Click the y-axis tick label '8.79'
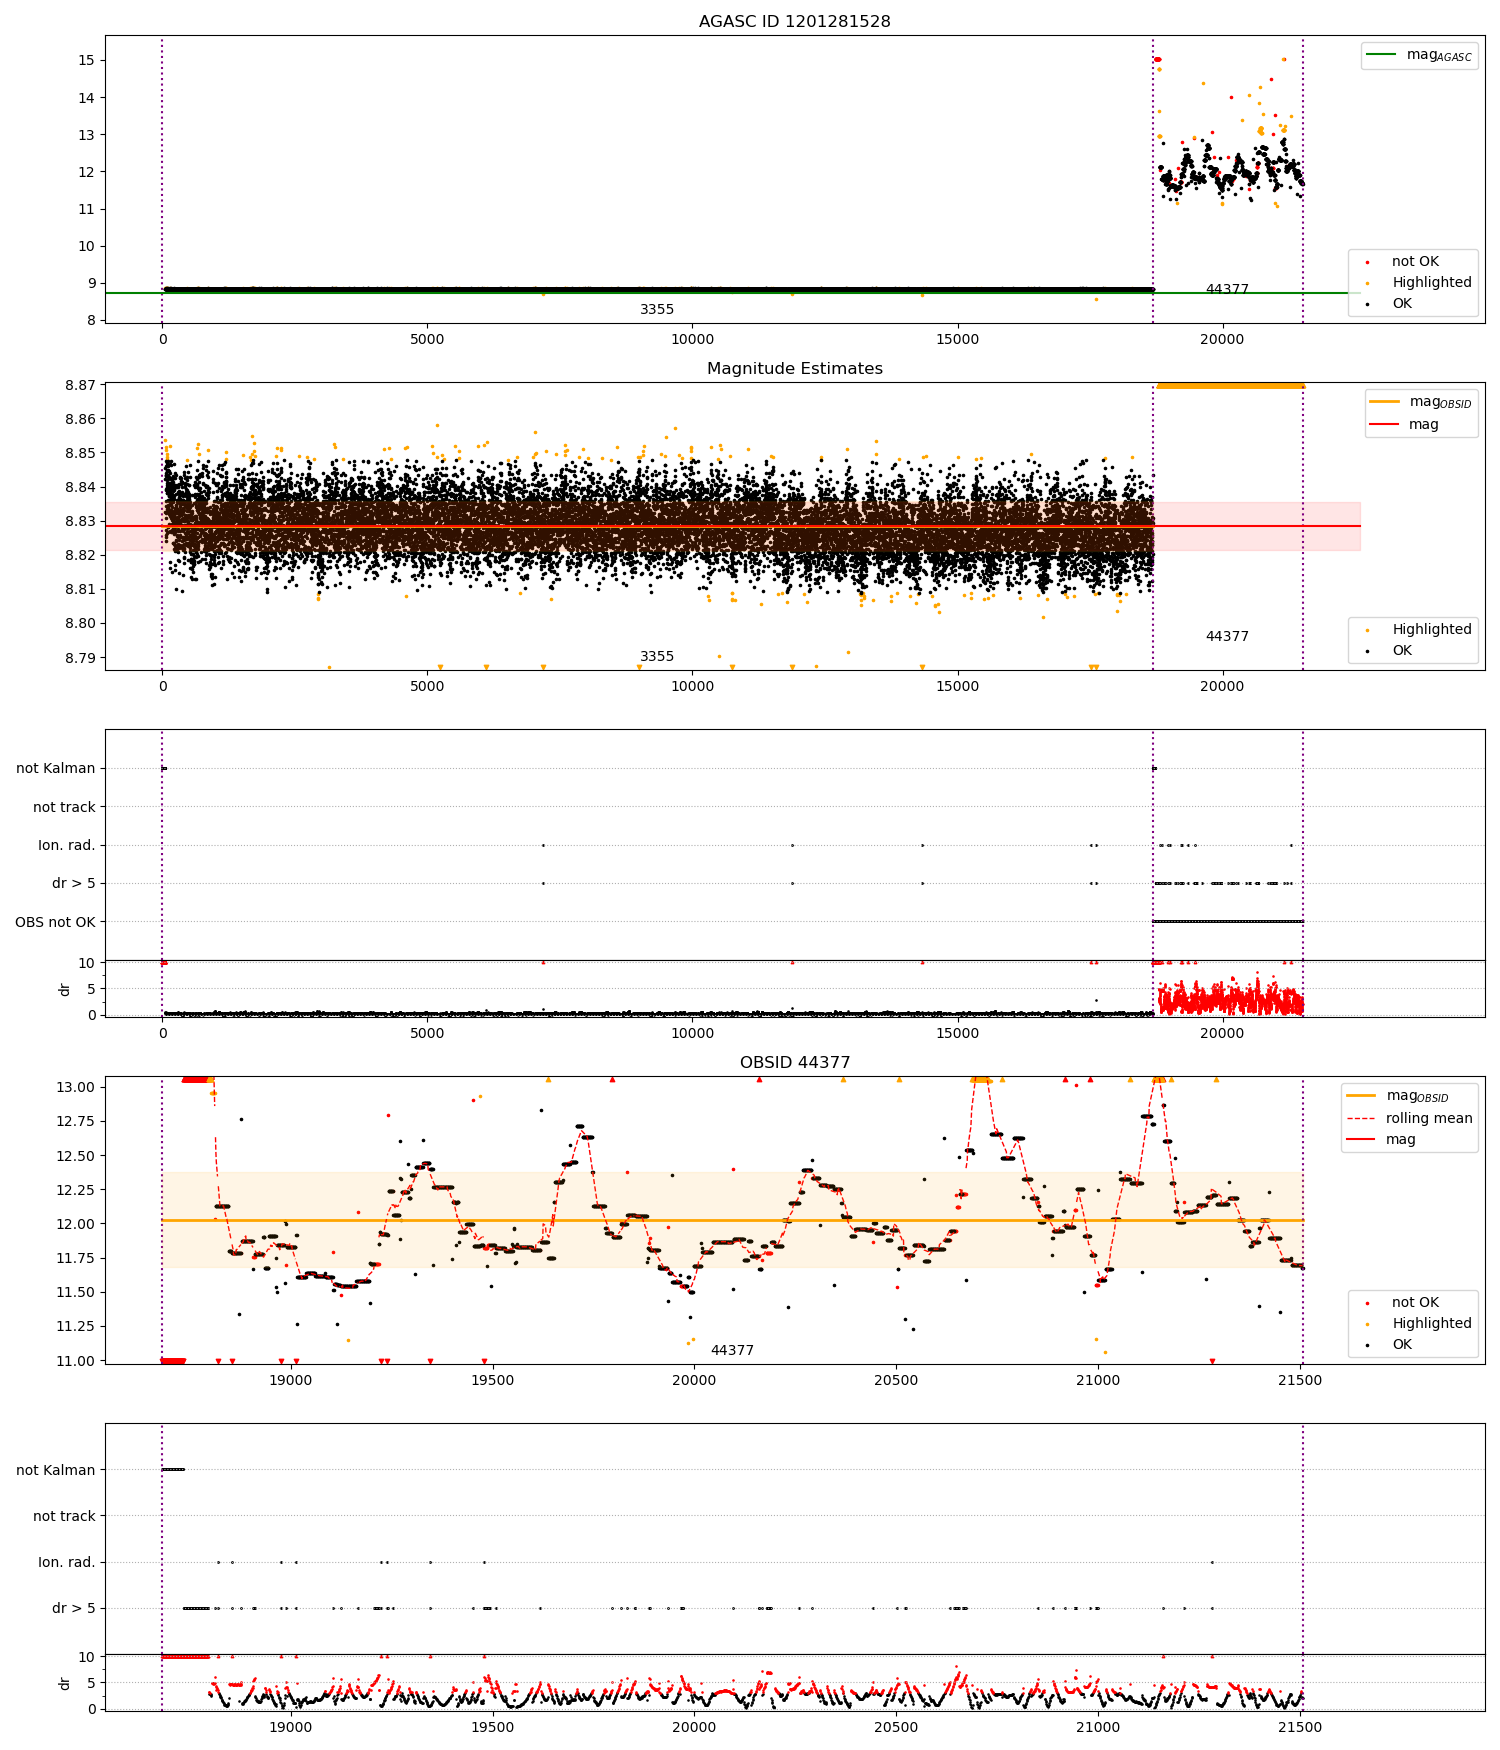Screen dimensions: 1500x1750 pyautogui.click(x=80, y=658)
